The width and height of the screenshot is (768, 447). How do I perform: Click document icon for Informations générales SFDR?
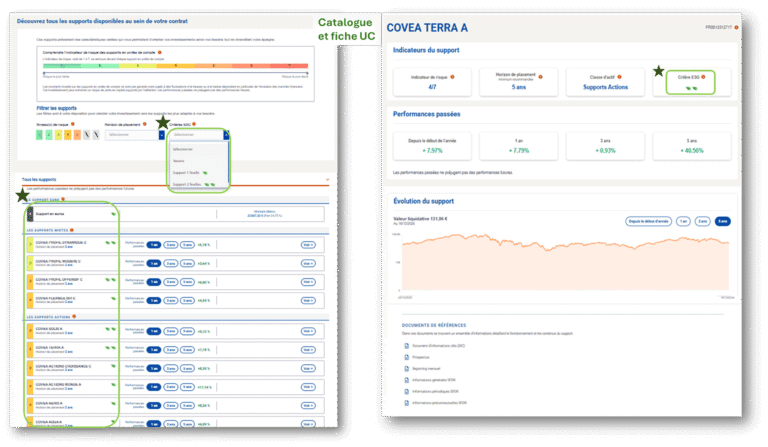pyautogui.click(x=407, y=380)
